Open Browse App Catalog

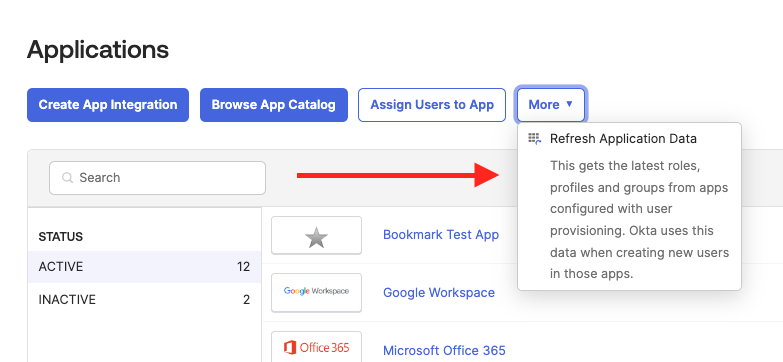(x=274, y=105)
